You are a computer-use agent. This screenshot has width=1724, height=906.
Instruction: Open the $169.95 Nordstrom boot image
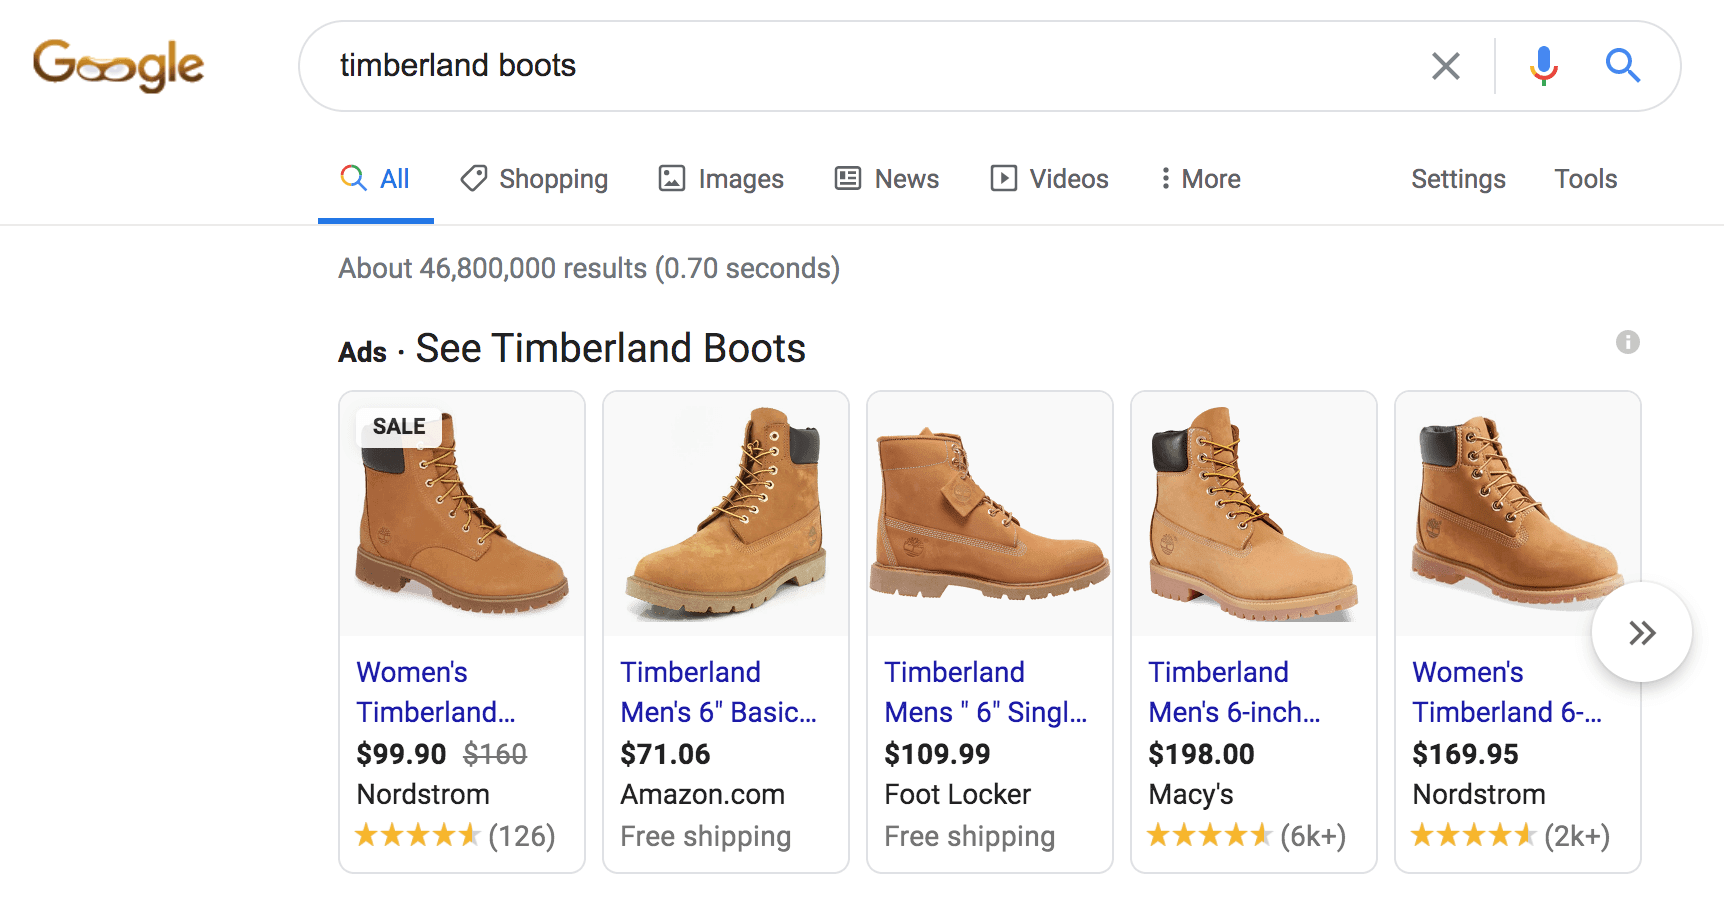(x=1518, y=514)
